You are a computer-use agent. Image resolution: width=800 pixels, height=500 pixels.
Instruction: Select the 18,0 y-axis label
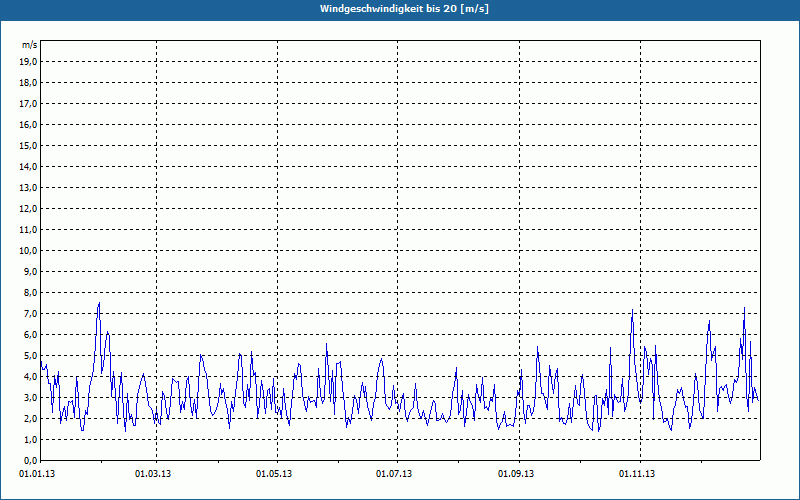tap(28, 83)
